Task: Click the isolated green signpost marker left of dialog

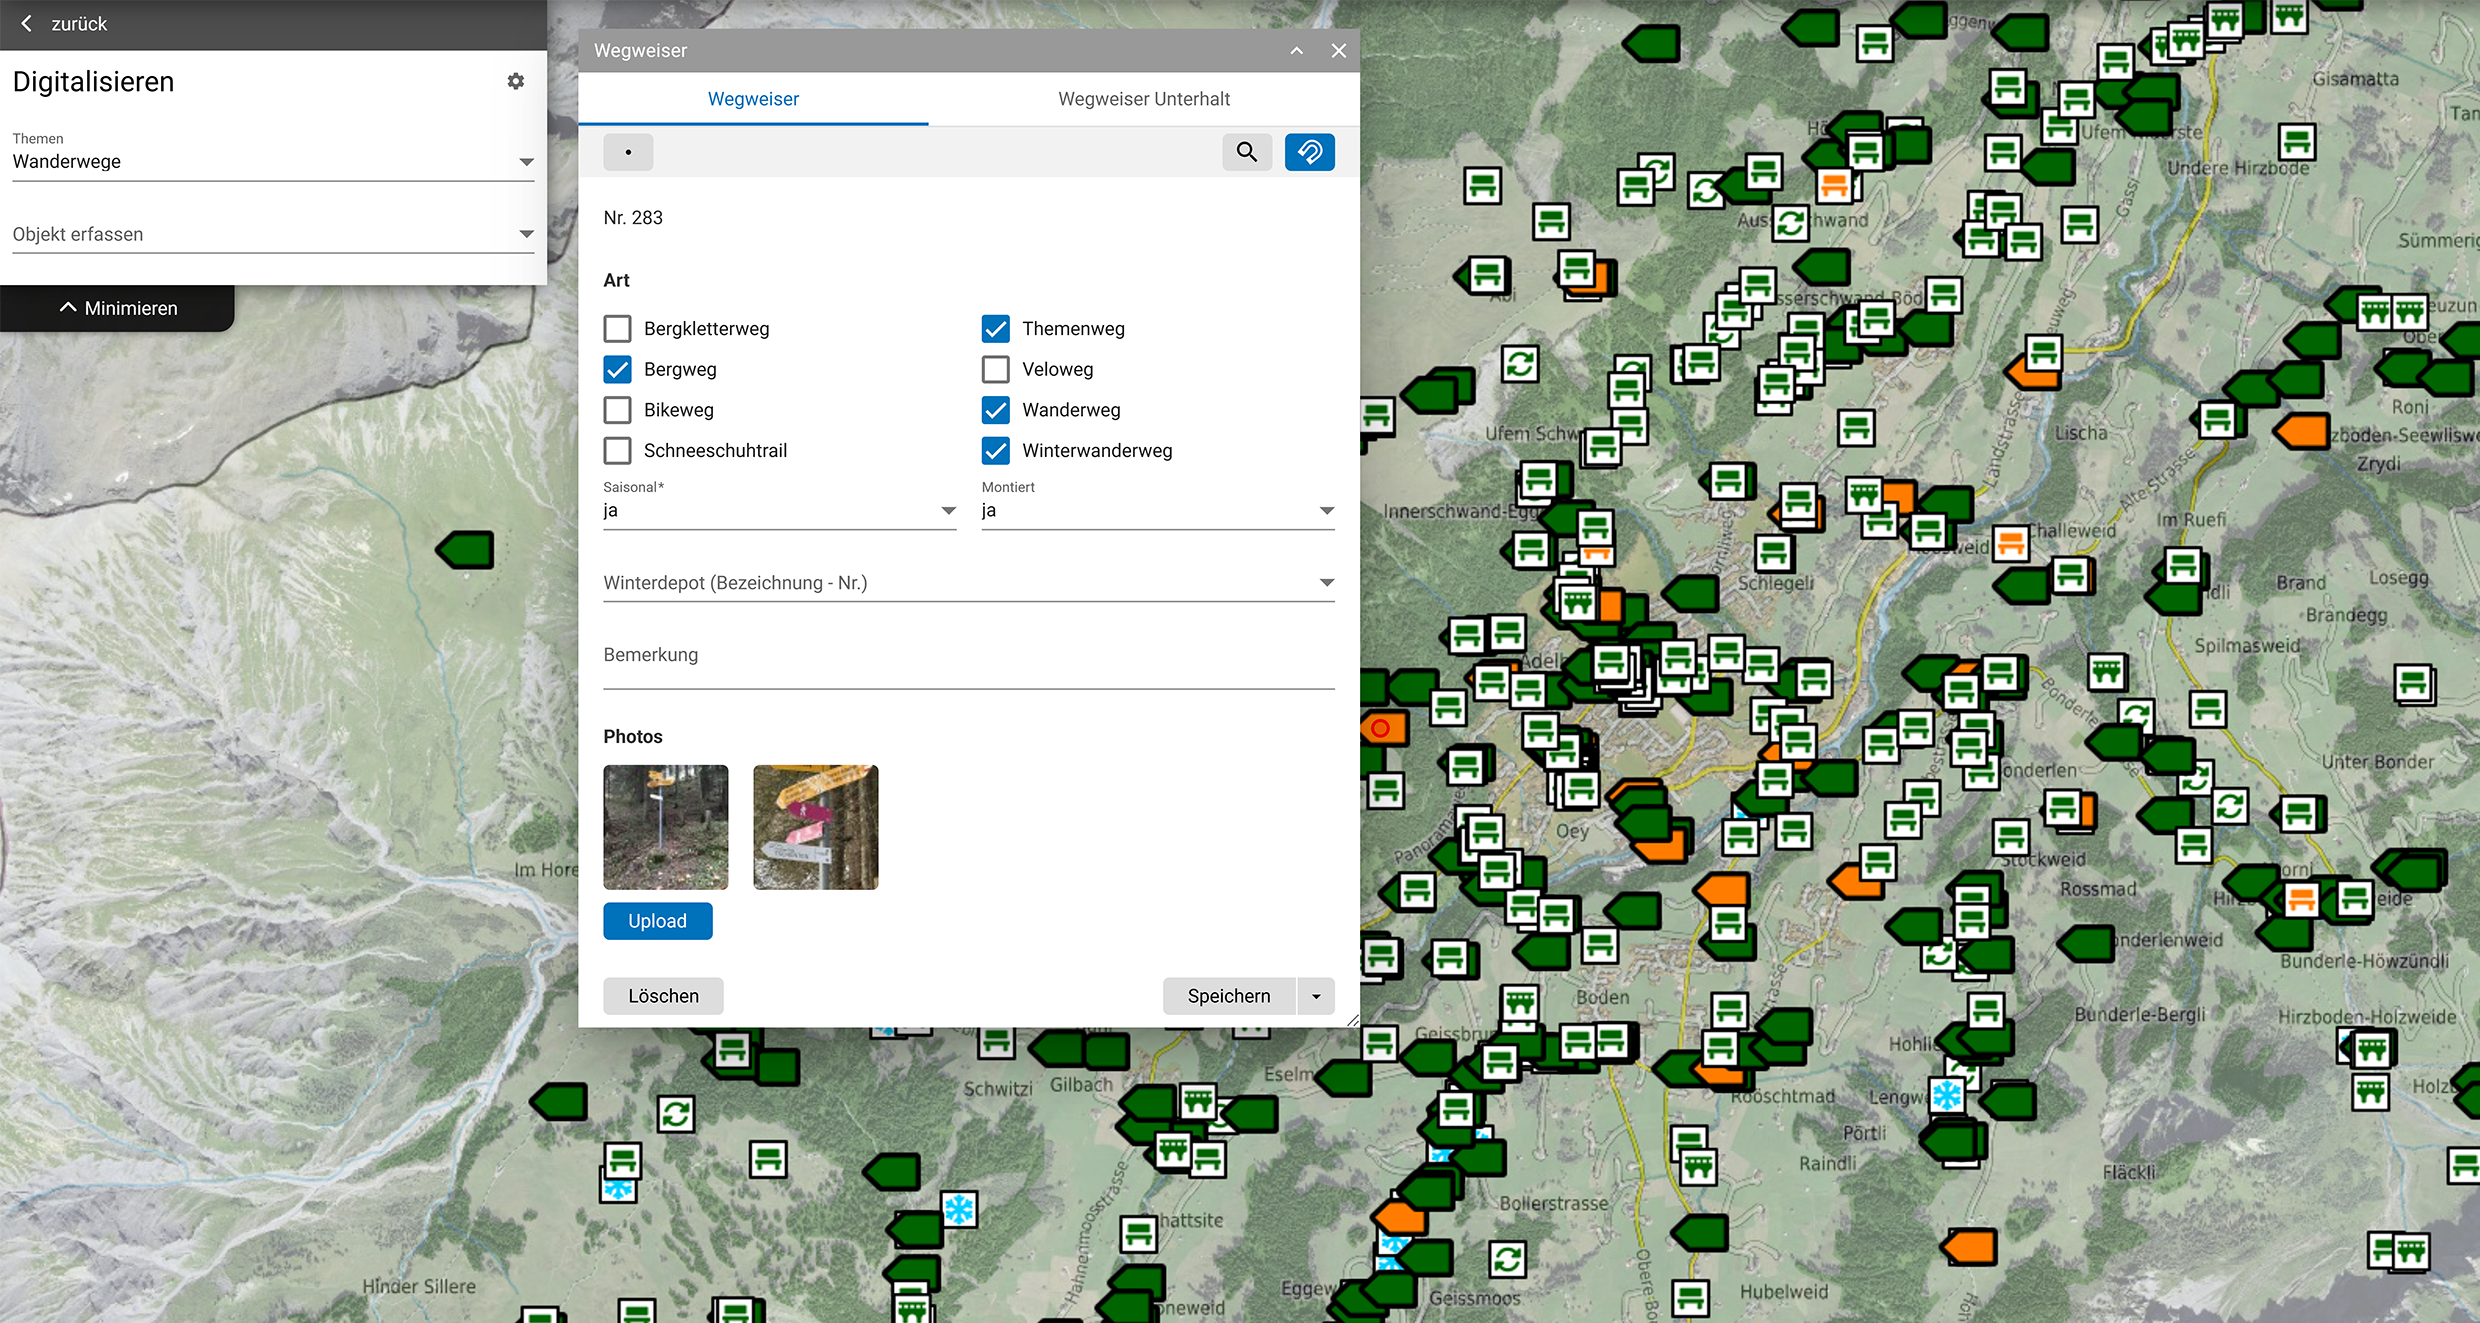Action: tap(467, 549)
